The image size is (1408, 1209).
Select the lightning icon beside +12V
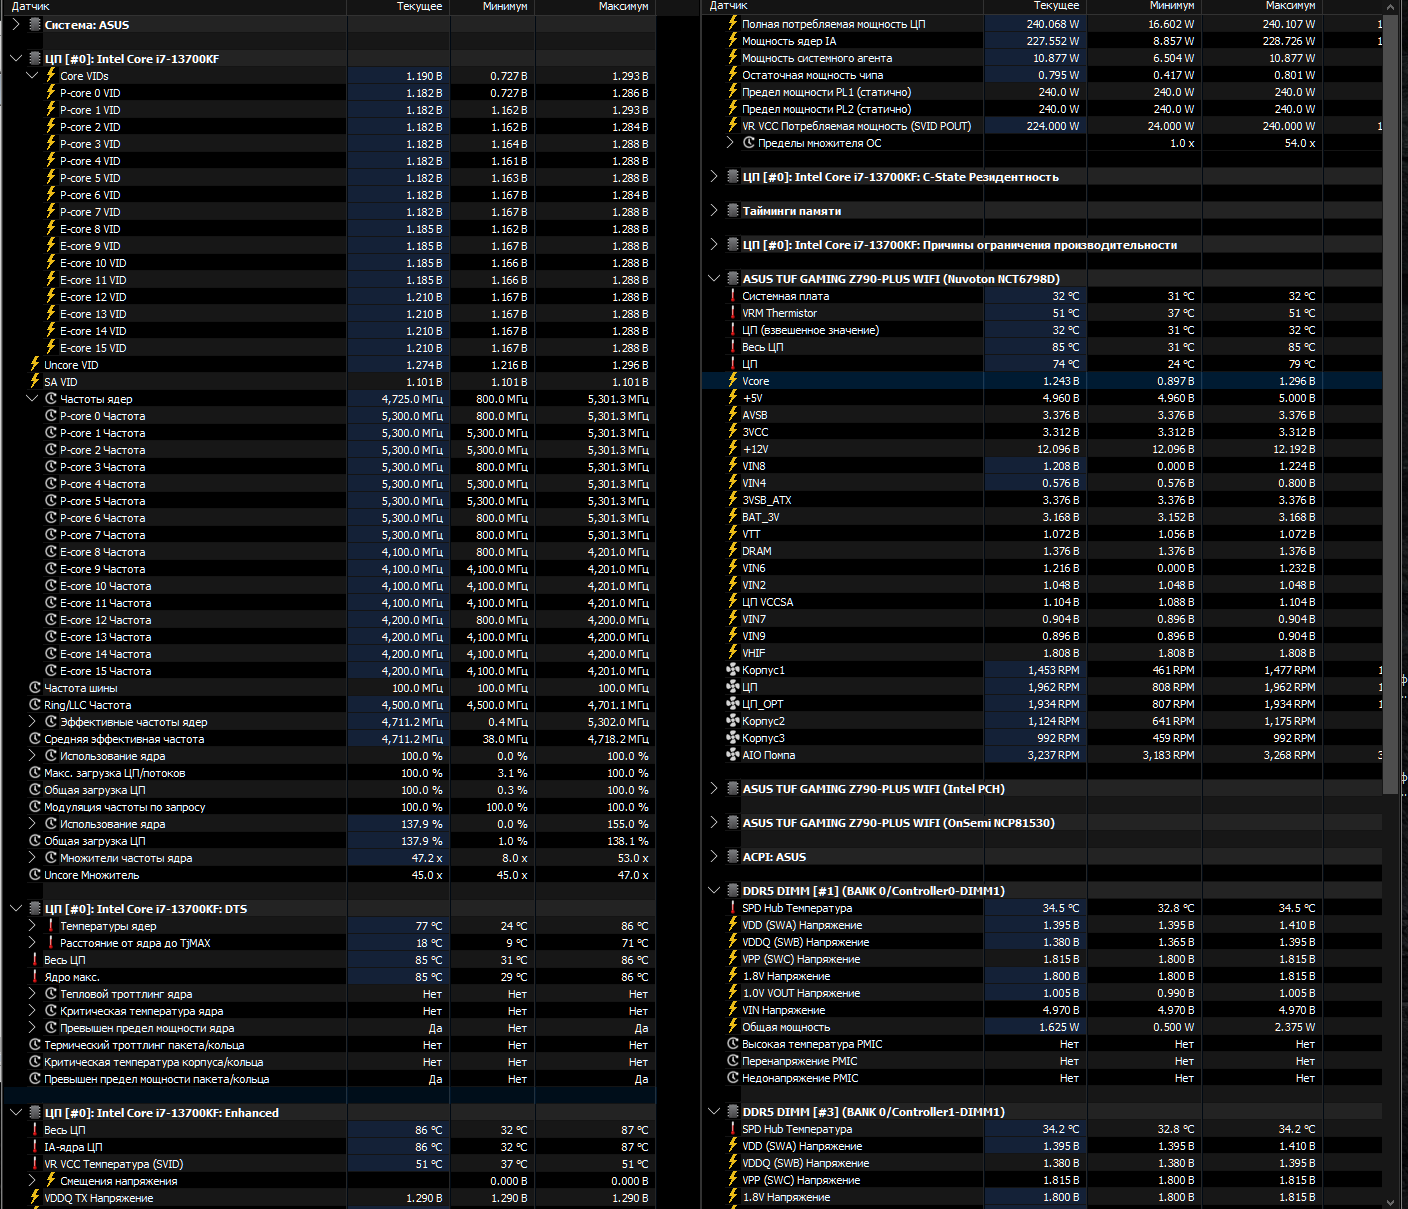[733, 448]
